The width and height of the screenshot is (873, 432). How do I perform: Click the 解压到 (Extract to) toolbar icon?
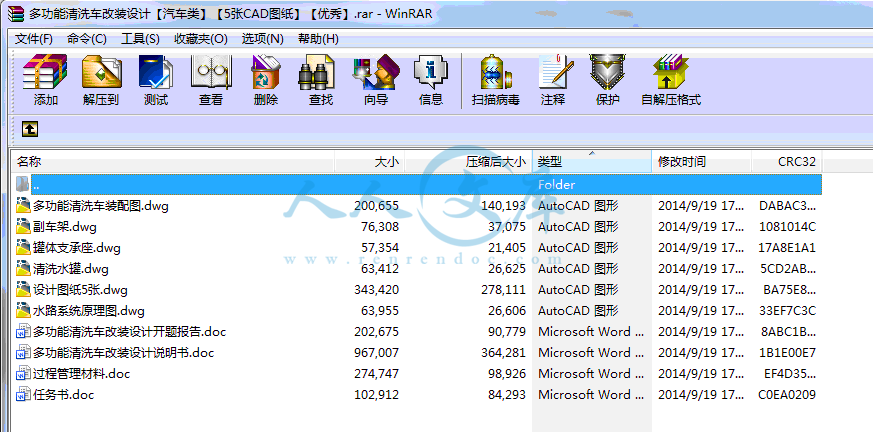tap(101, 72)
